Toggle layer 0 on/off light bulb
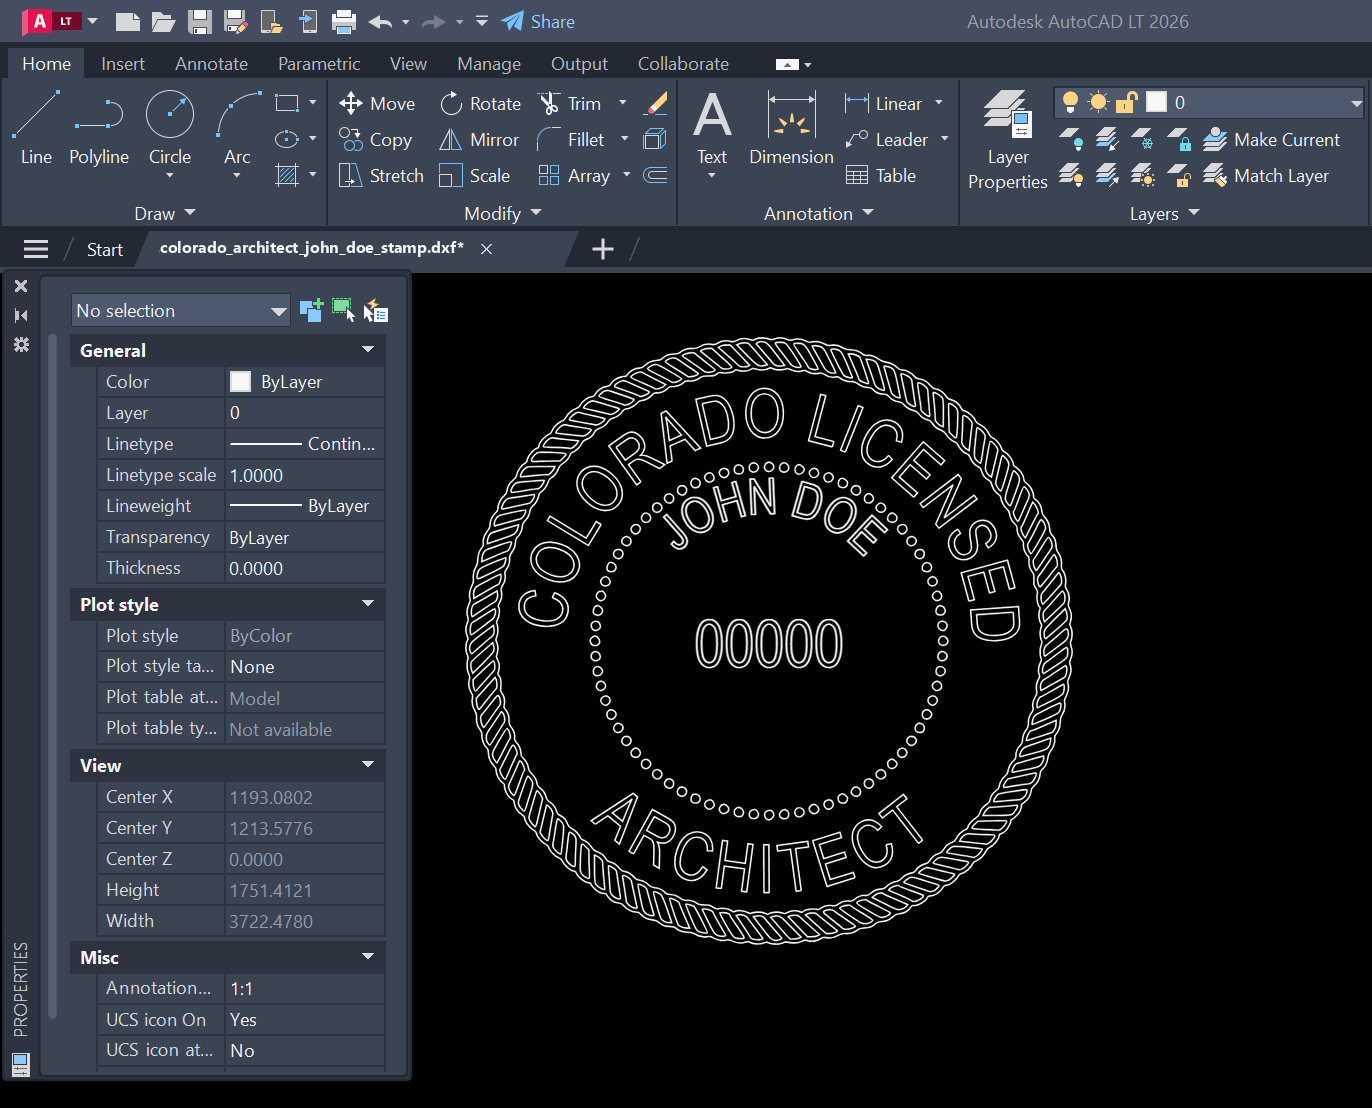Image resolution: width=1372 pixels, height=1108 pixels. (x=1070, y=102)
